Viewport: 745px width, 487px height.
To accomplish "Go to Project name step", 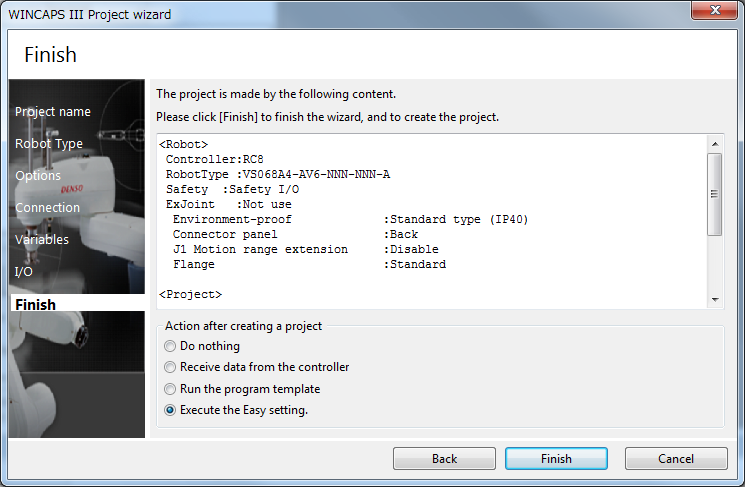I will pos(53,112).
